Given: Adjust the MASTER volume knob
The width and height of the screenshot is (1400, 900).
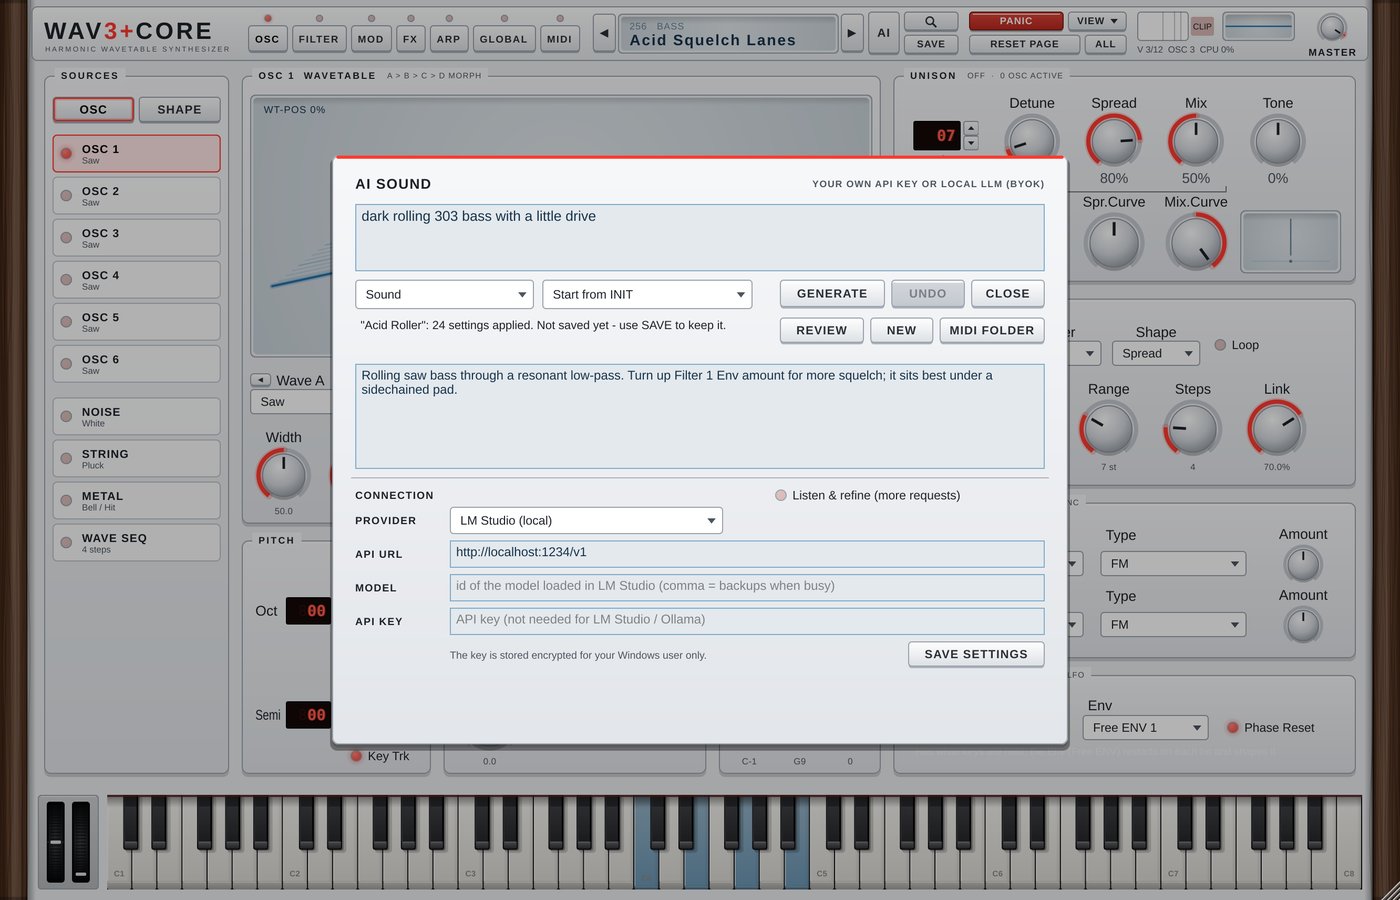Looking at the screenshot, I should pyautogui.click(x=1331, y=28).
